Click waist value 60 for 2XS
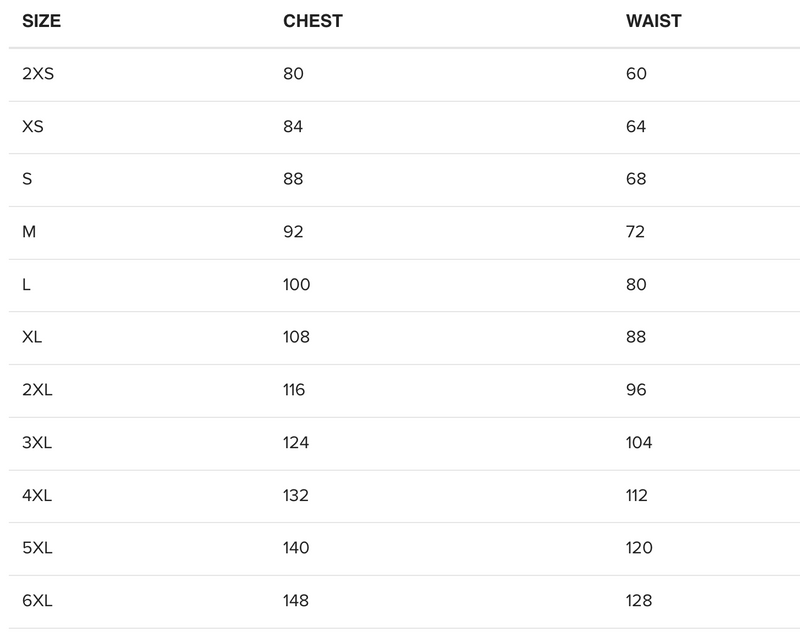Image resolution: width=800 pixels, height=642 pixels. pos(636,74)
